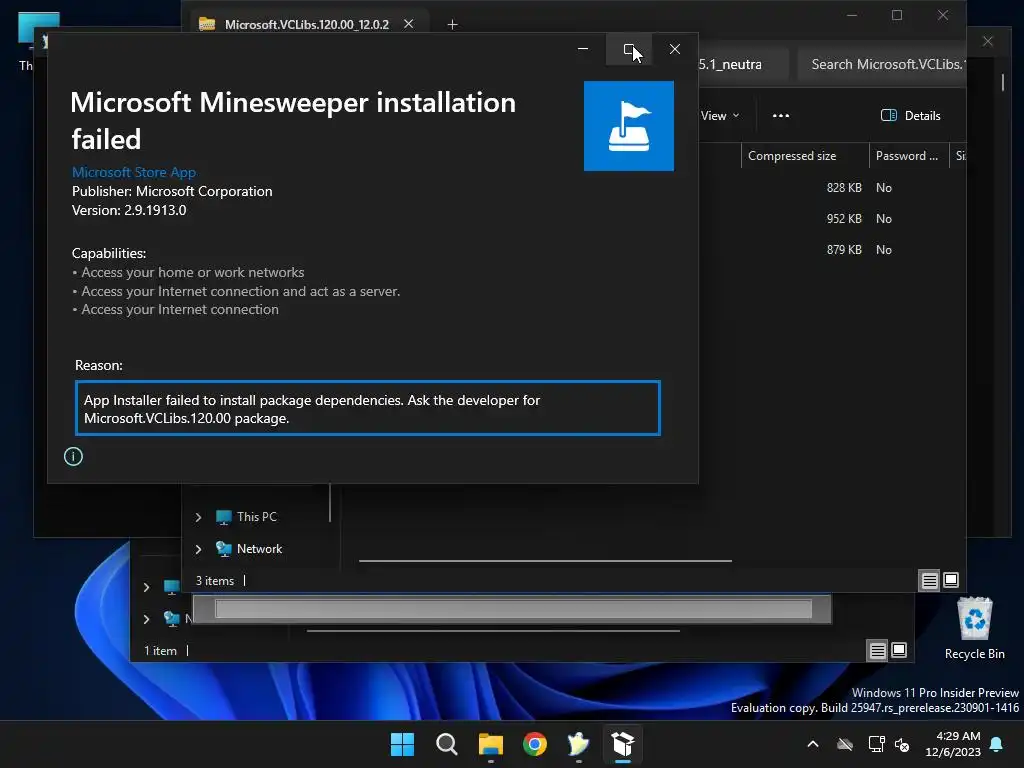Open the See more ellipsis menu

[781, 116]
